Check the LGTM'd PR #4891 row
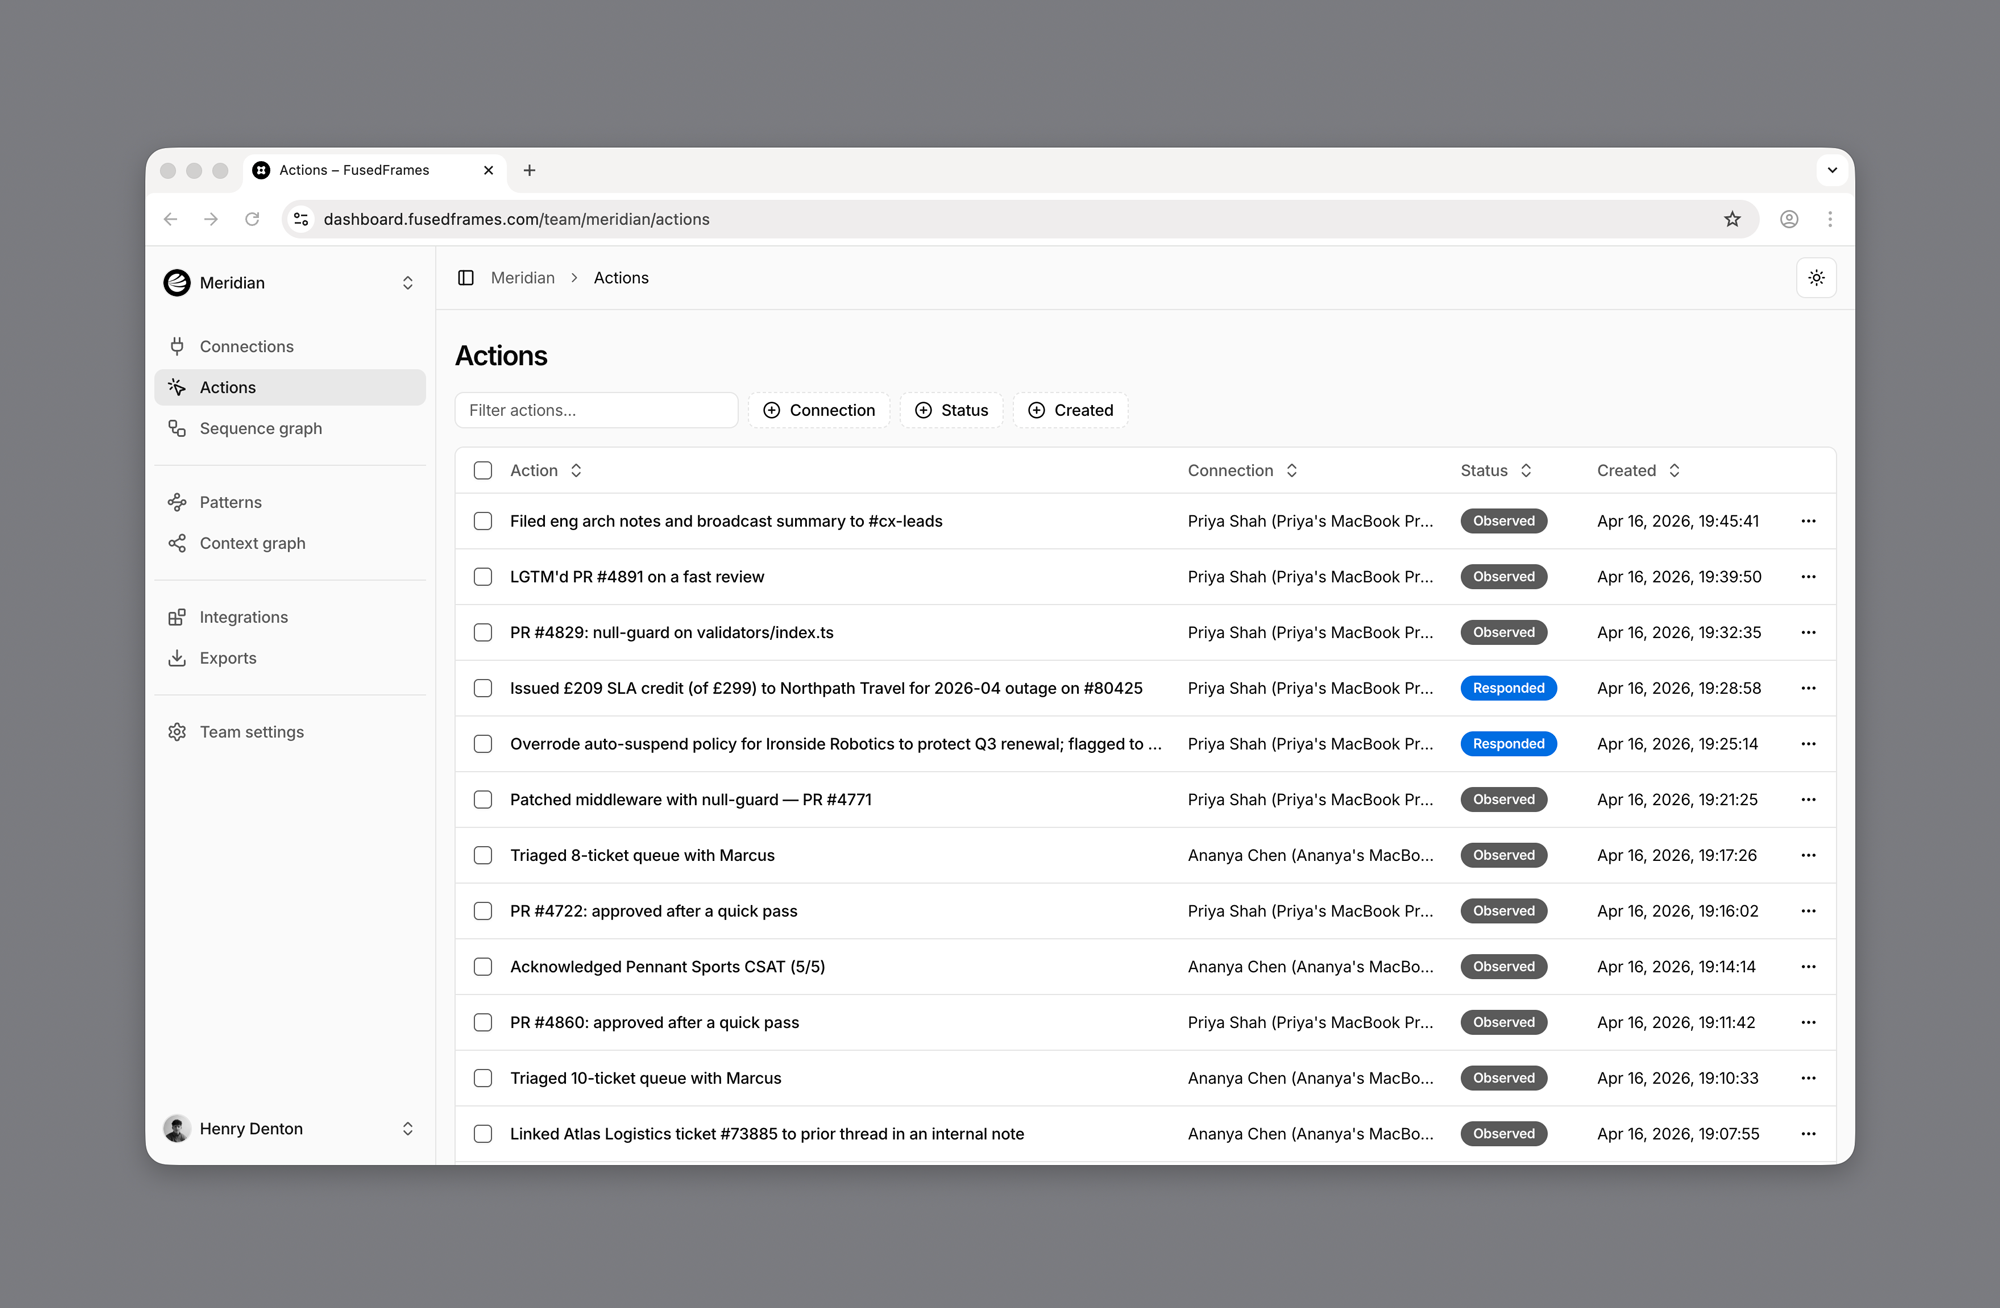The image size is (2000, 1308). click(x=483, y=577)
